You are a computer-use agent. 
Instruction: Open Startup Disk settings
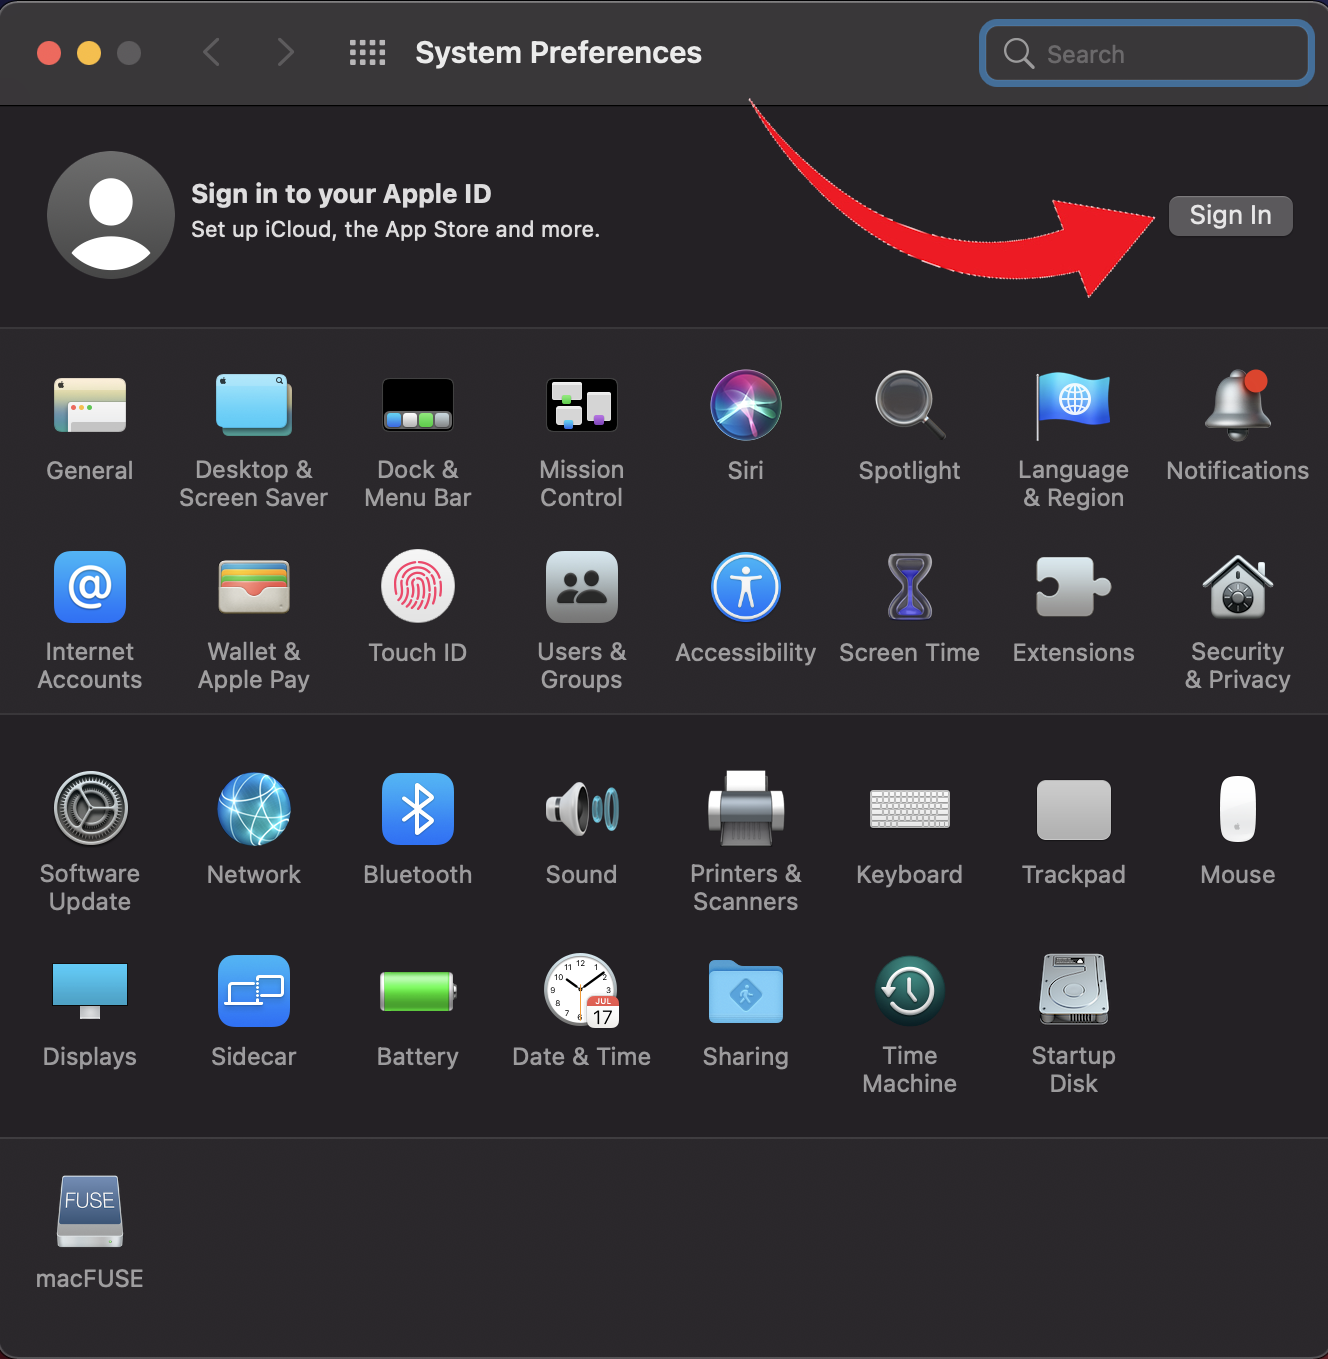1074,990
